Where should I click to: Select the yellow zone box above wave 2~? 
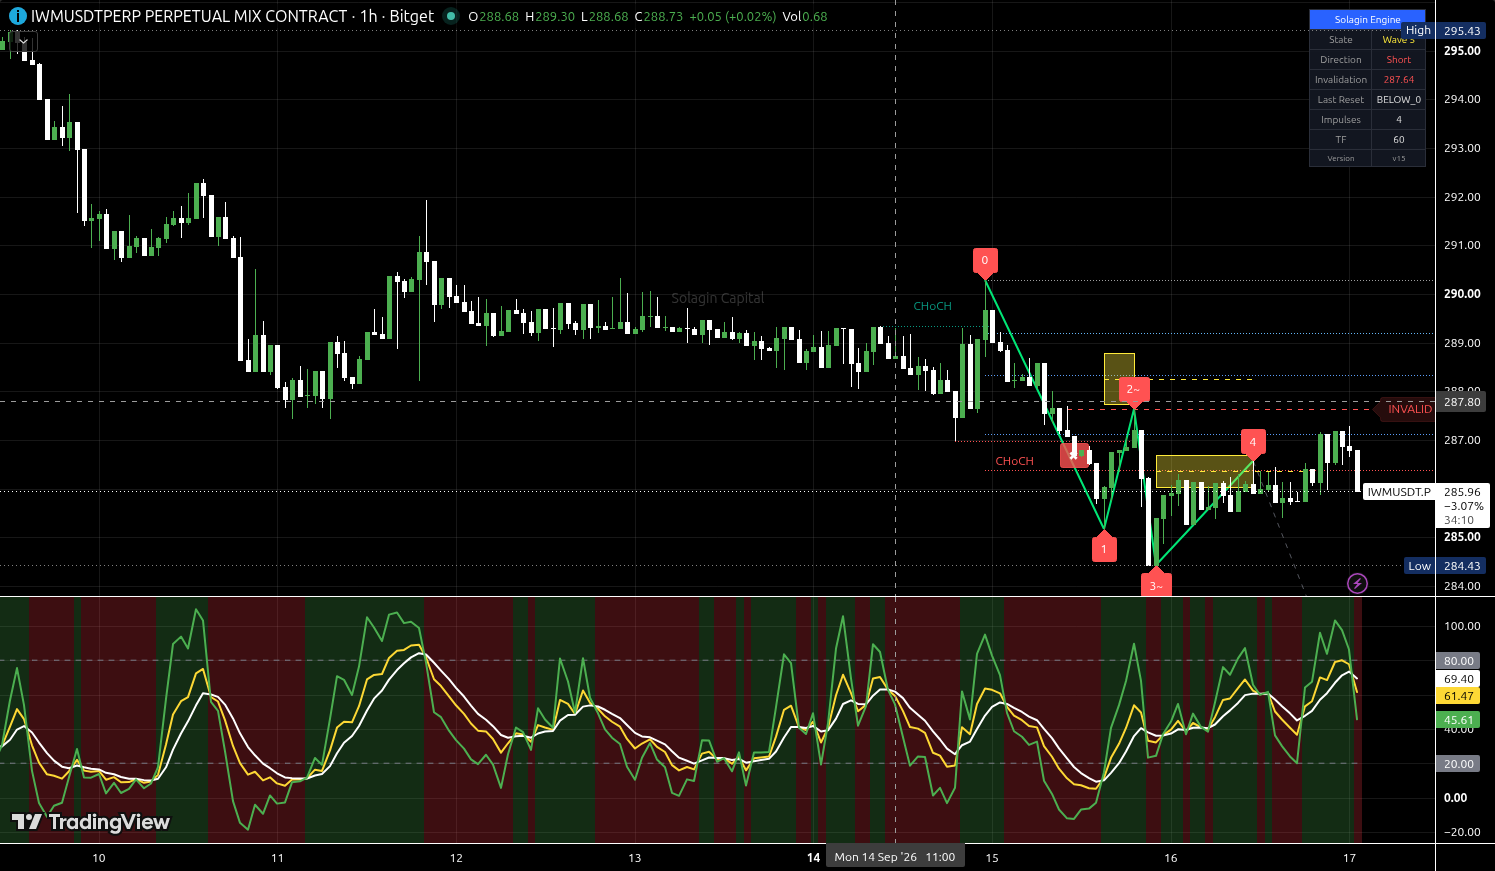pyautogui.click(x=1119, y=378)
